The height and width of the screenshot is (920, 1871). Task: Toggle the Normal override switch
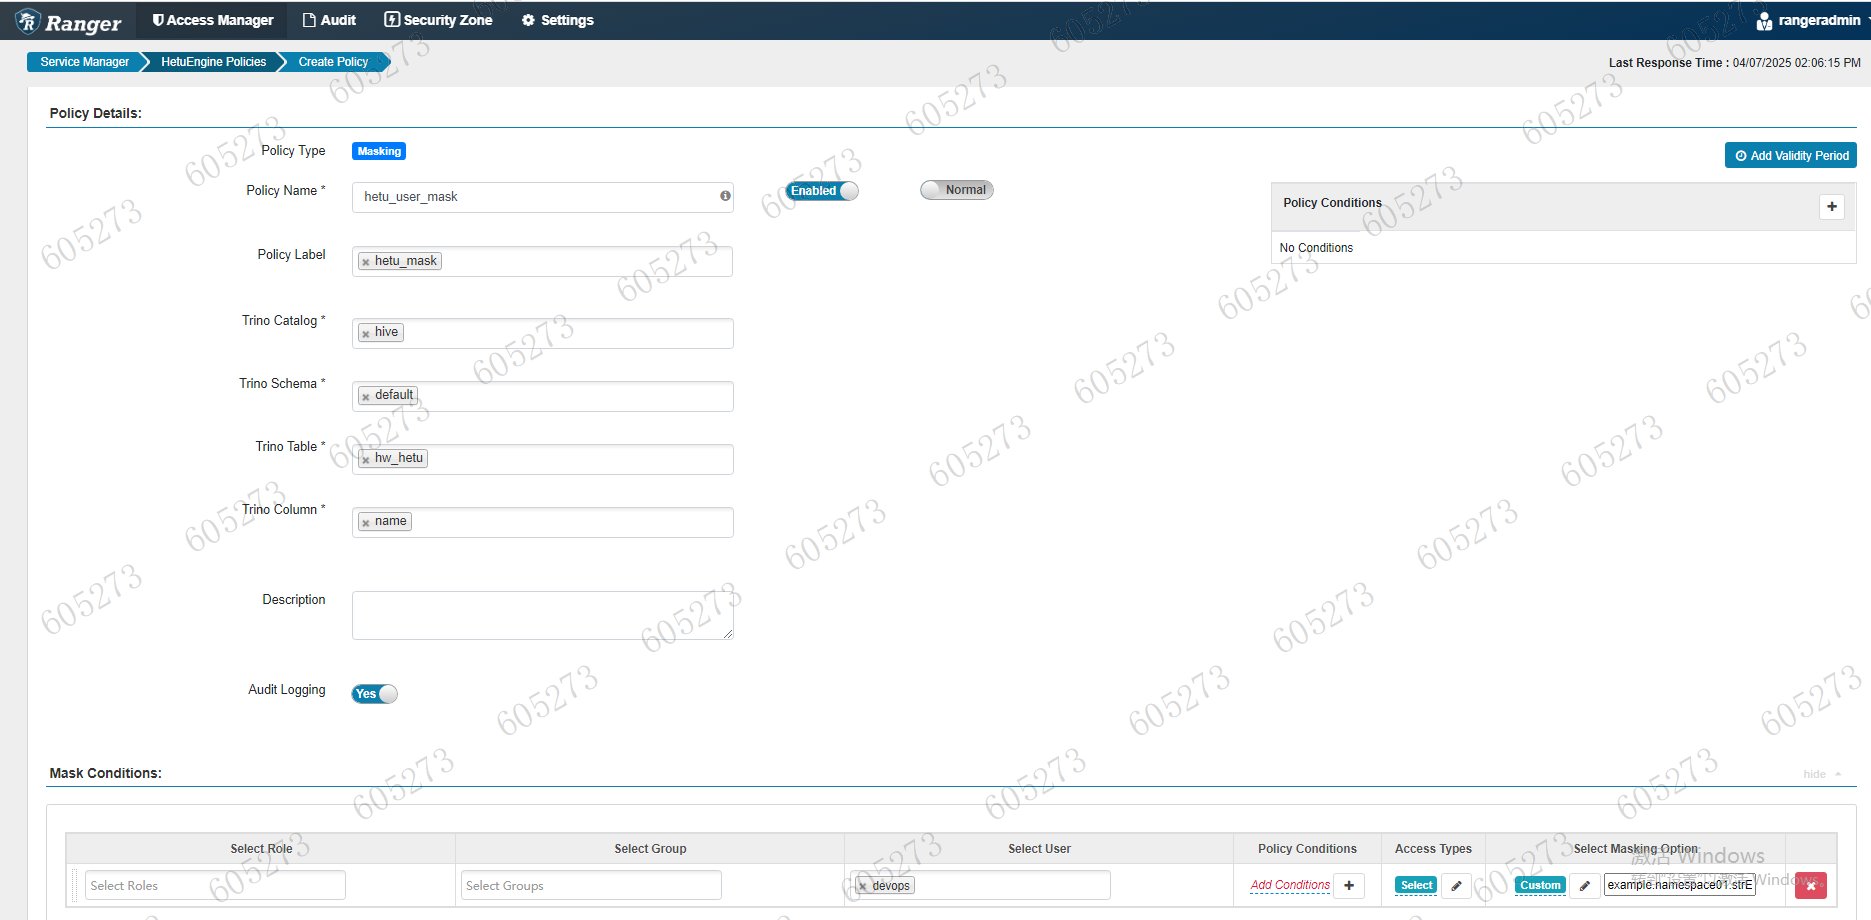click(x=957, y=190)
